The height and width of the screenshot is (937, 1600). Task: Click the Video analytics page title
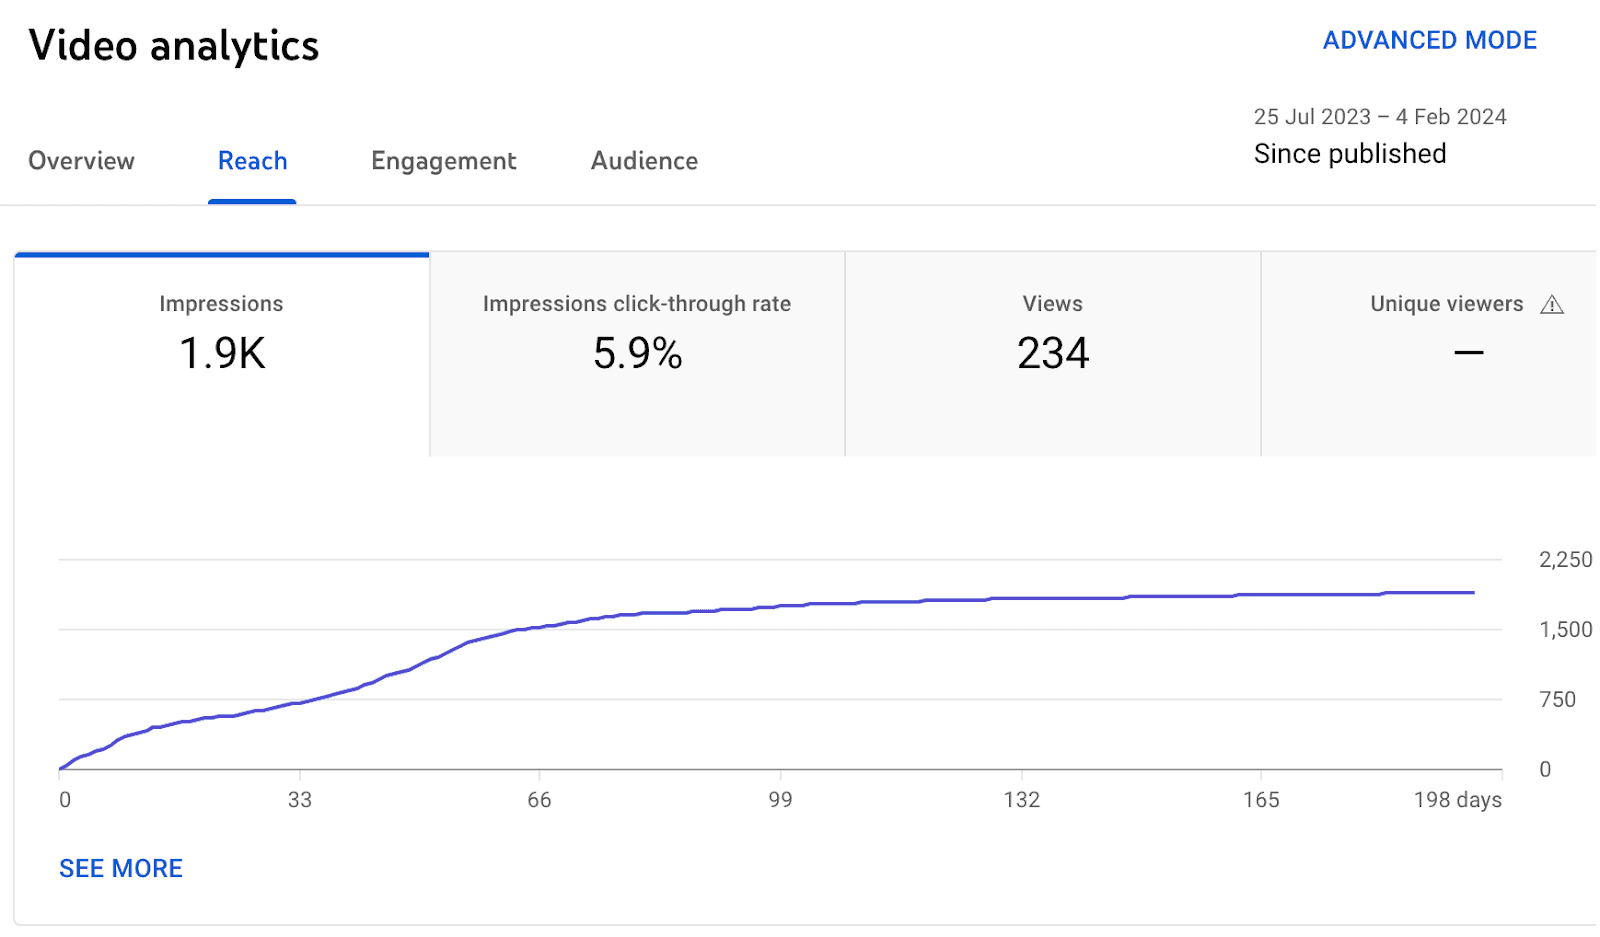pos(174,45)
